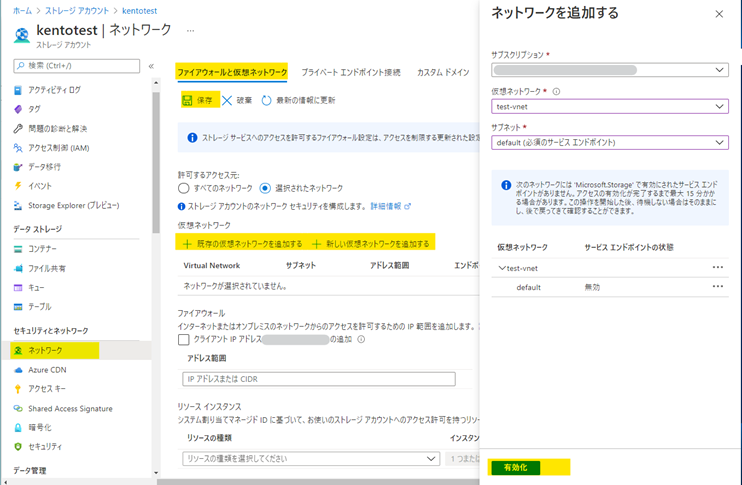Click the 保存 (Save) disk icon

click(x=188, y=100)
